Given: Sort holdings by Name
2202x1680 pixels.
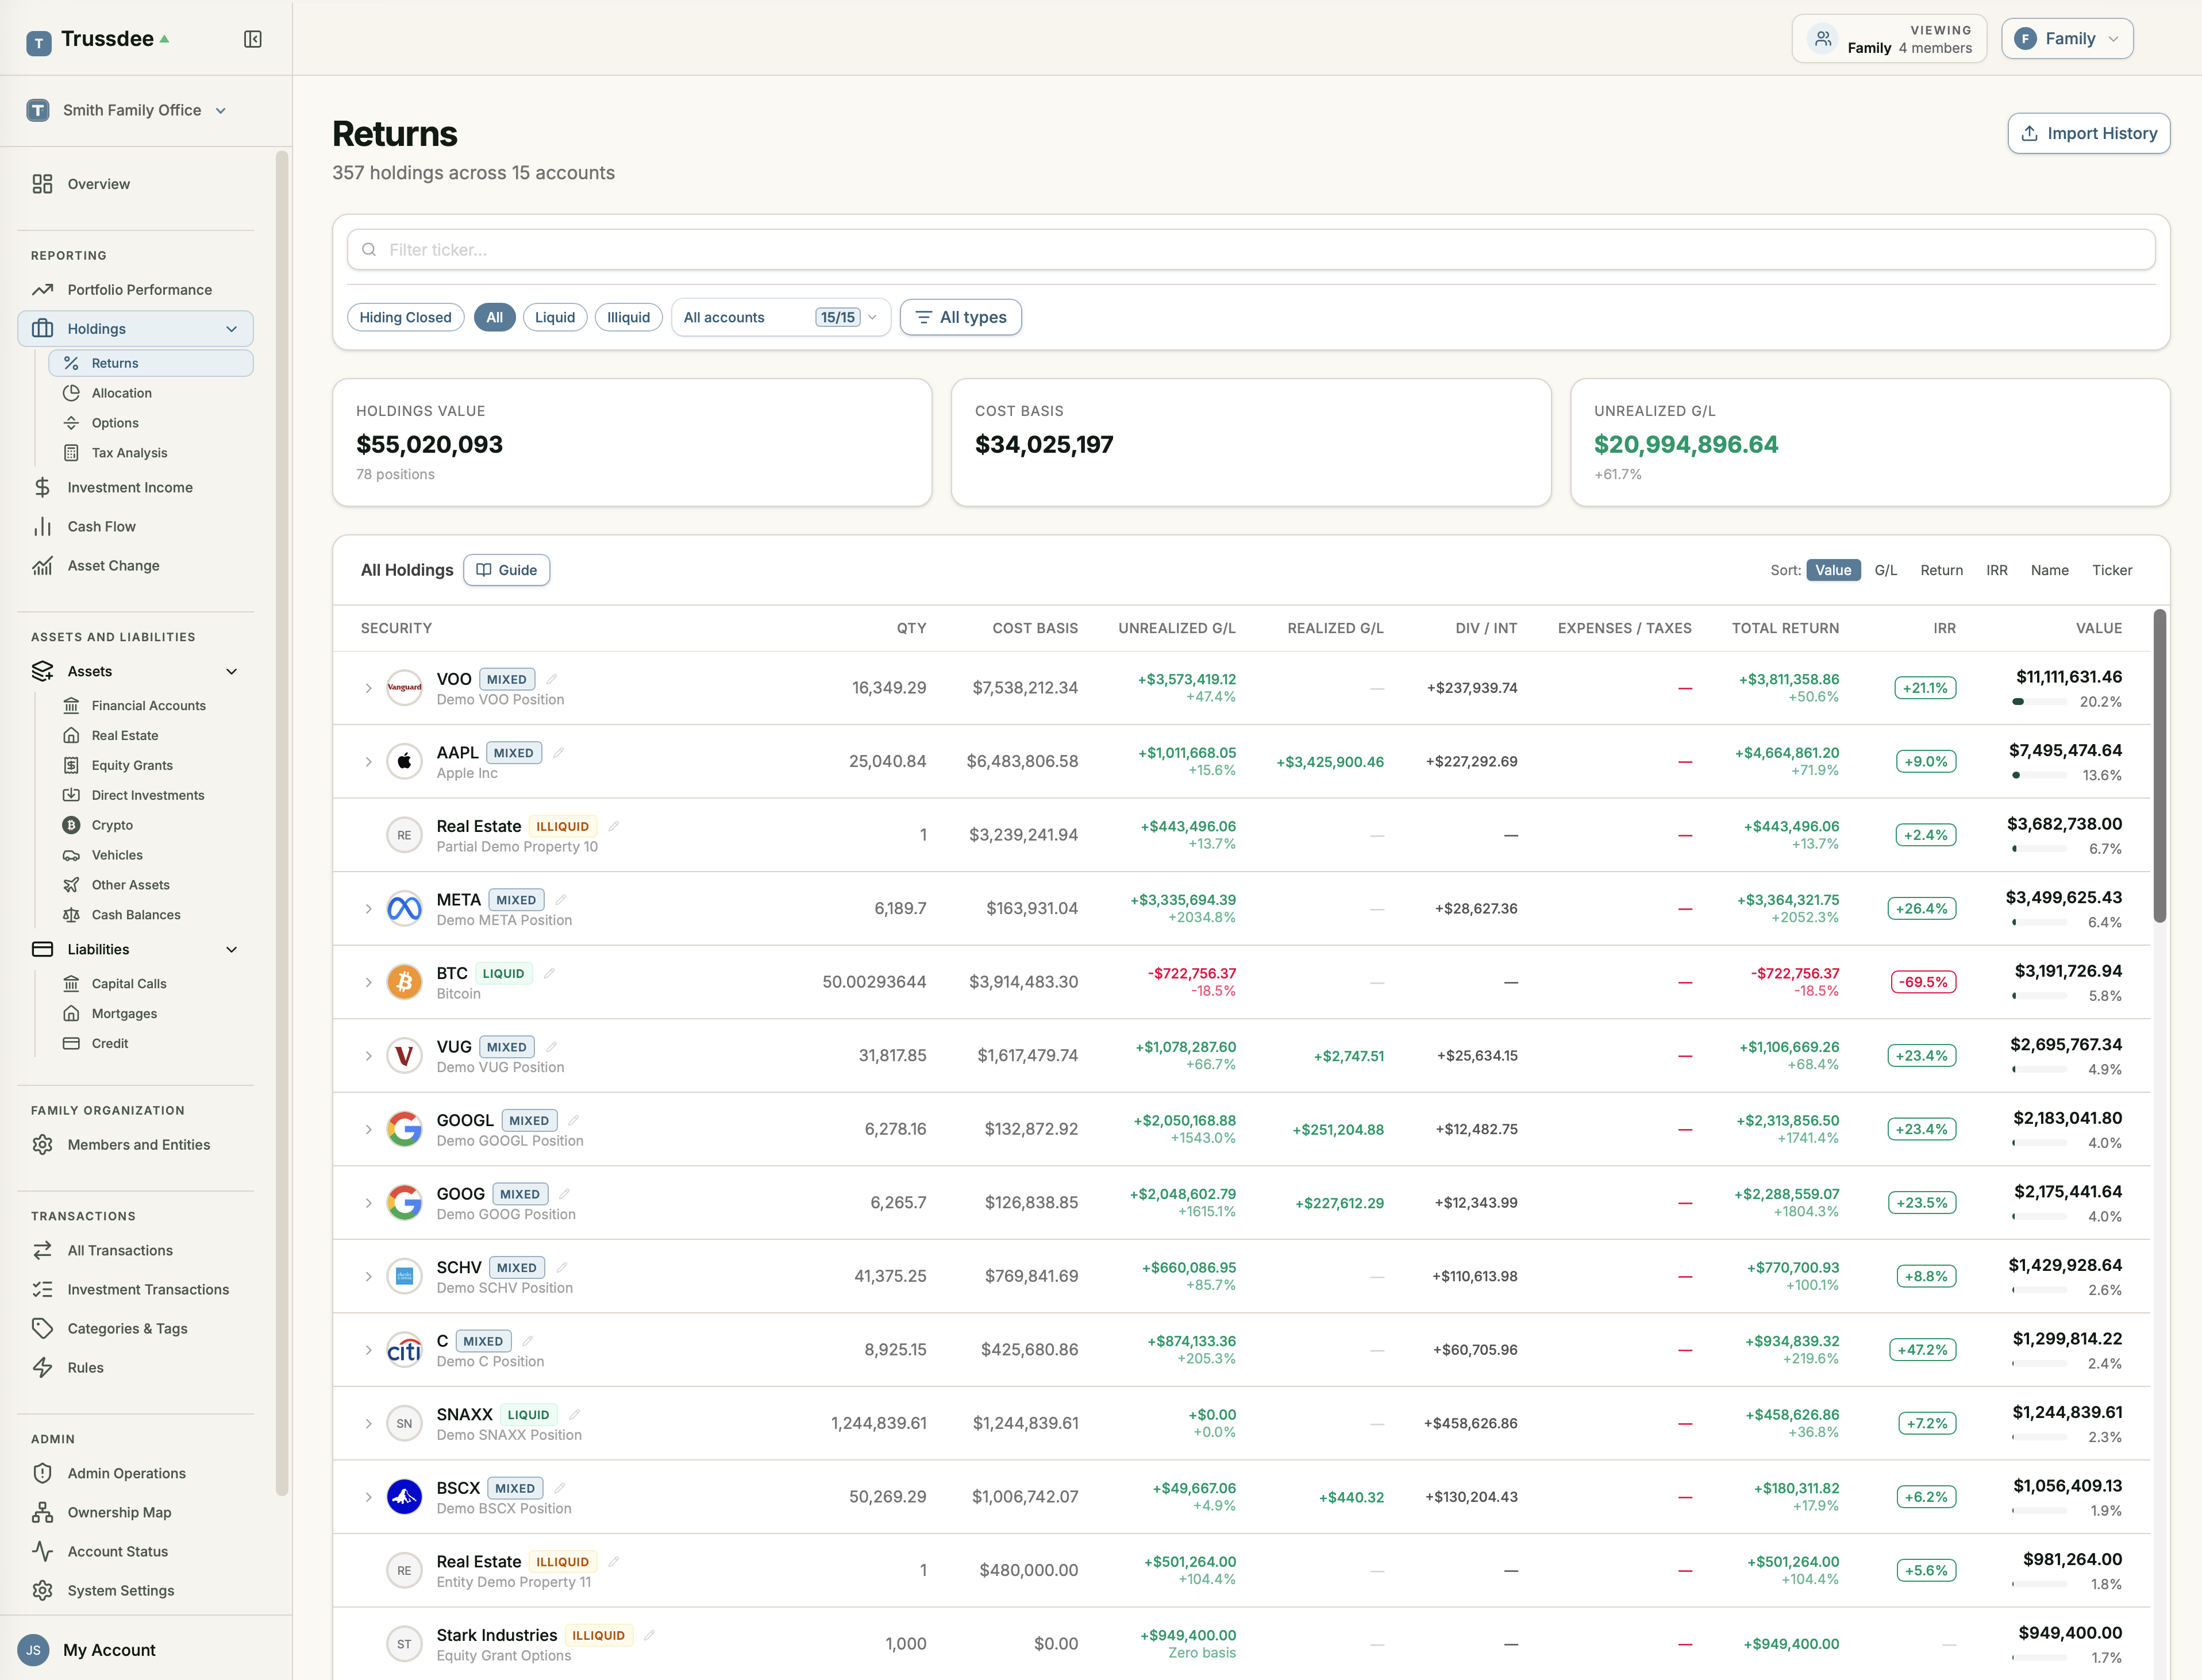Looking at the screenshot, I should [2049, 570].
